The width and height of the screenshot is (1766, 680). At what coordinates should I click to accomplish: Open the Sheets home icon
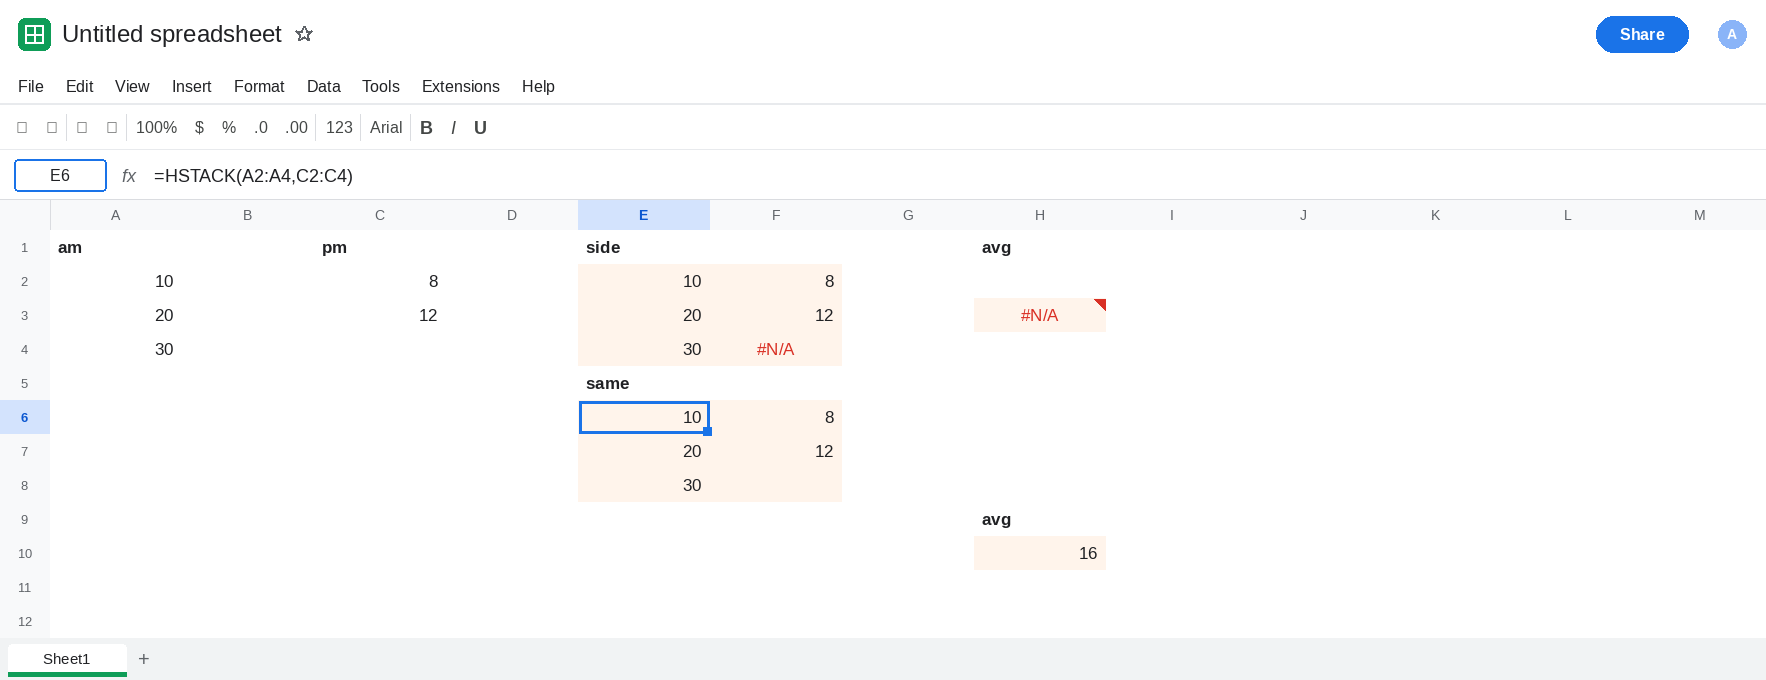pyautogui.click(x=34, y=35)
